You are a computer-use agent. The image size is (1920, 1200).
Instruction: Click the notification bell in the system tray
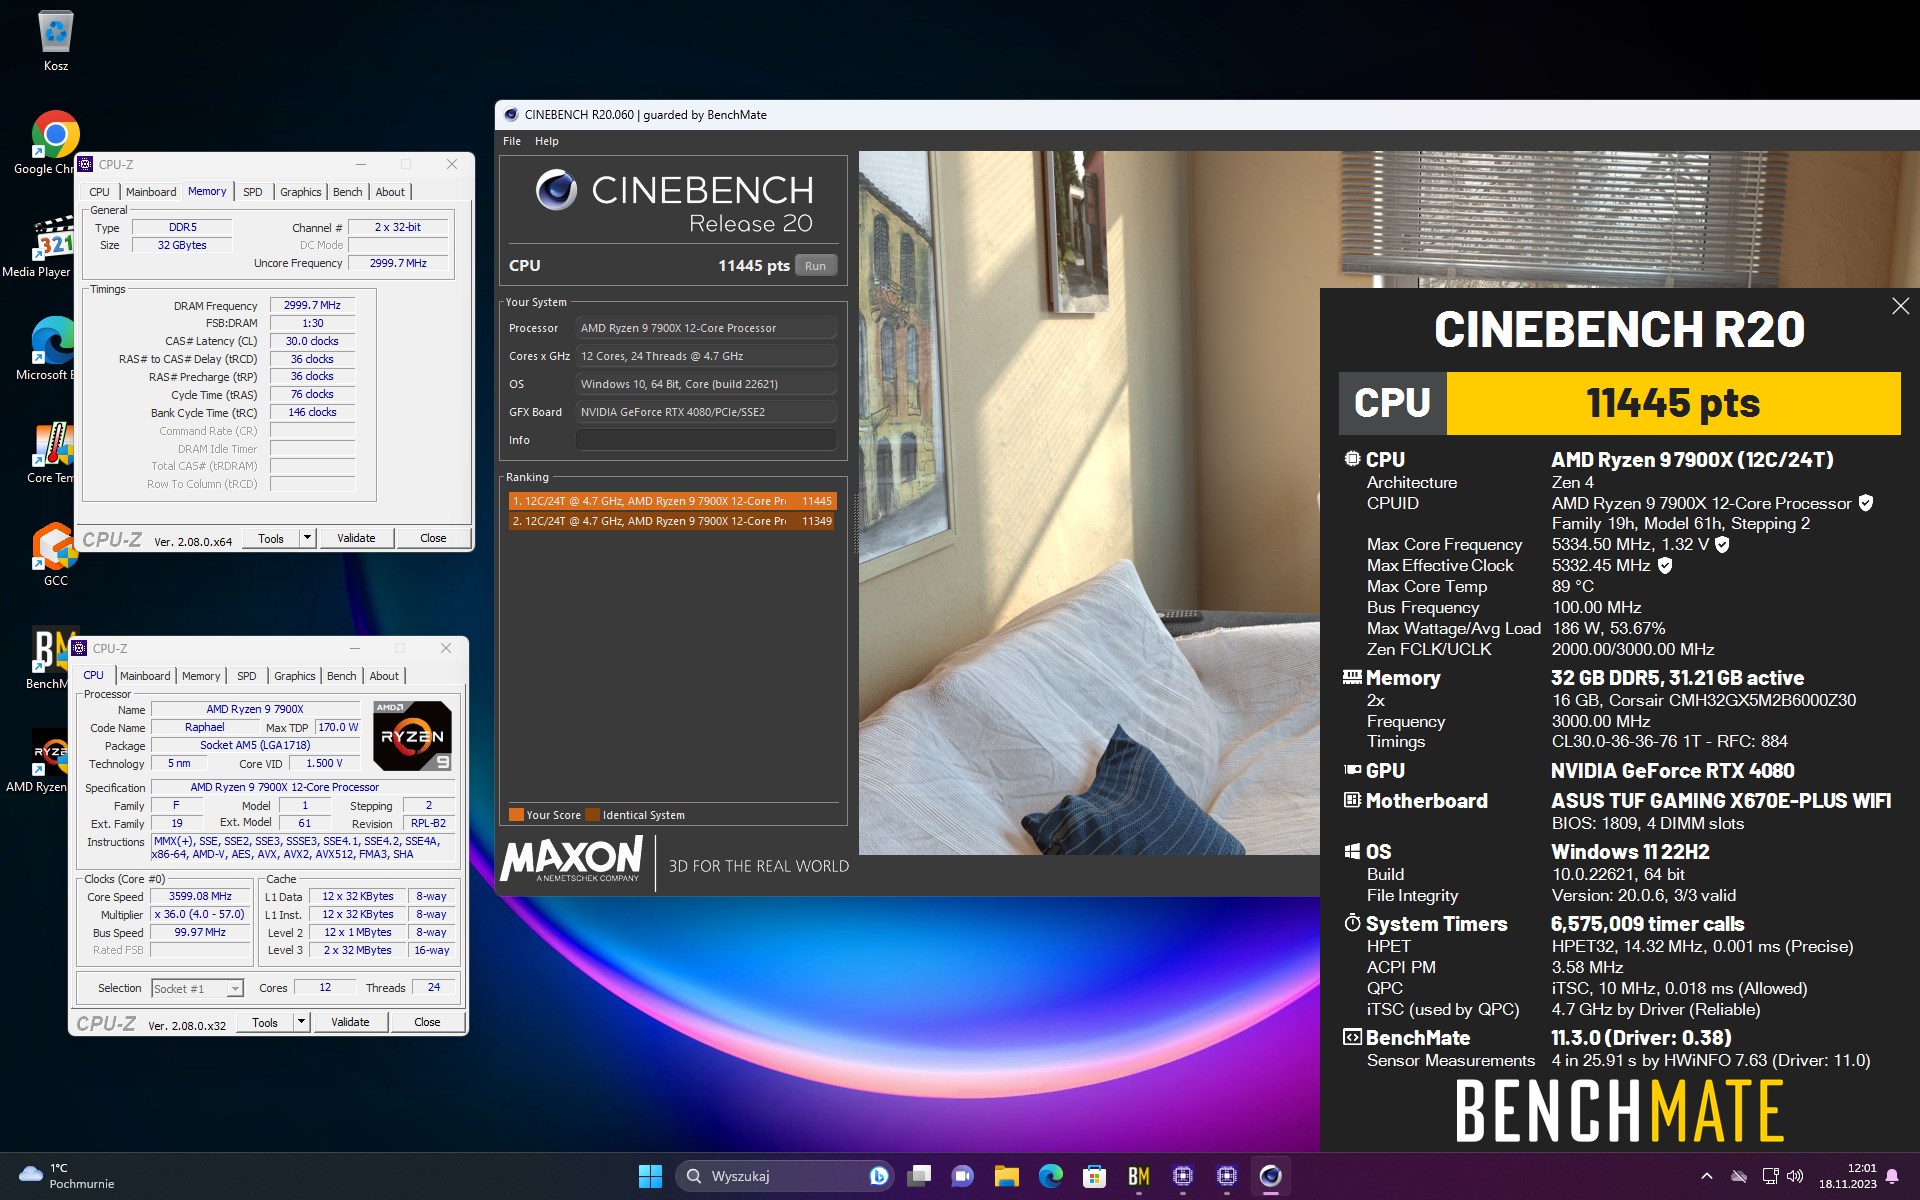(1892, 1176)
